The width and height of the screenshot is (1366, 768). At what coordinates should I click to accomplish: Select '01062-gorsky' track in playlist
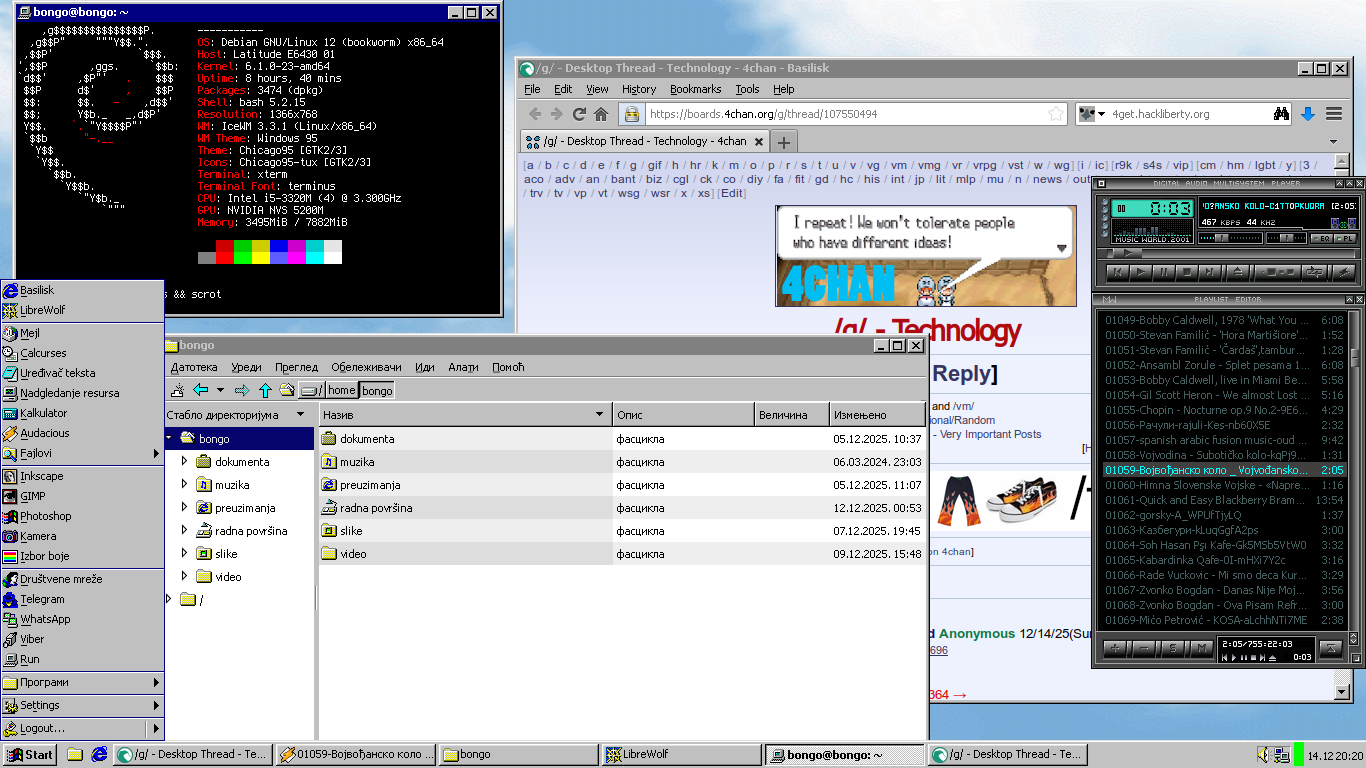click(1225, 515)
